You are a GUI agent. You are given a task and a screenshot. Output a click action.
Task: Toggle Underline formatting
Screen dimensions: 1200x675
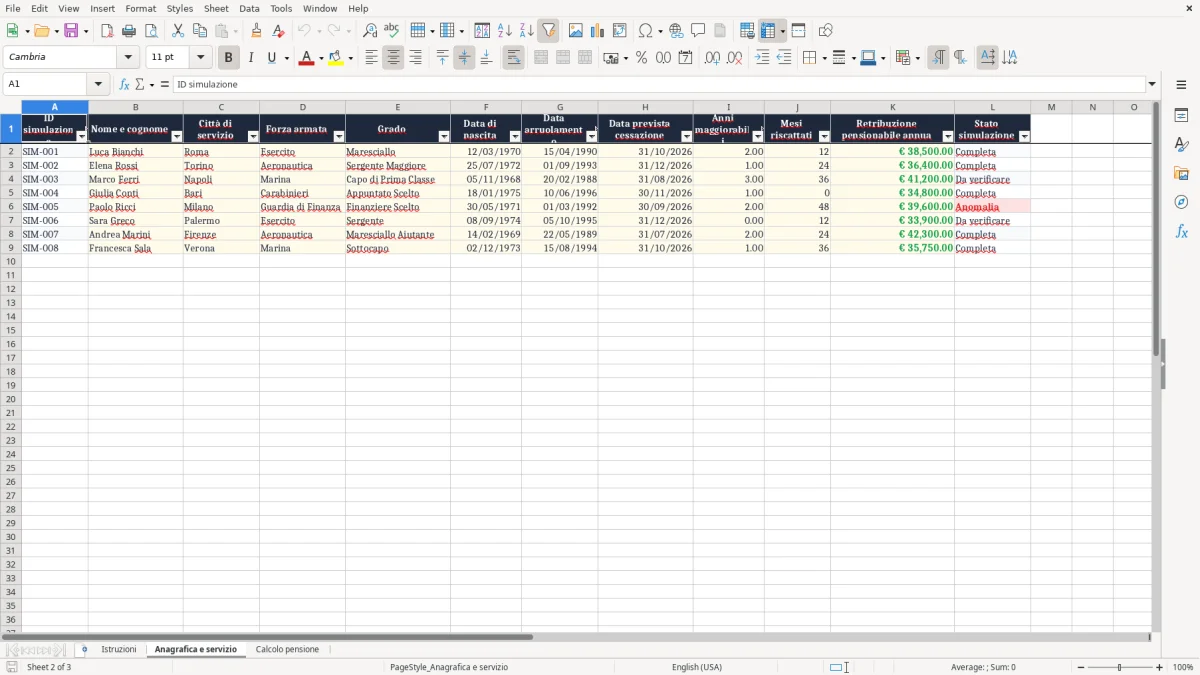(x=271, y=58)
